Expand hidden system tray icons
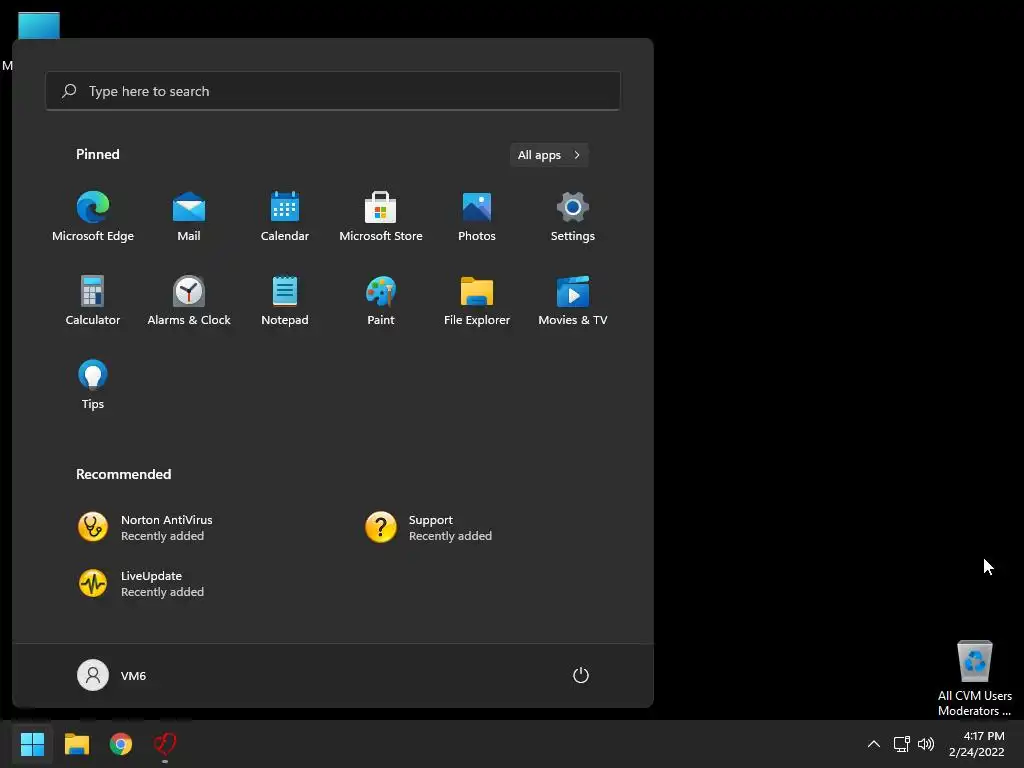 [x=873, y=744]
